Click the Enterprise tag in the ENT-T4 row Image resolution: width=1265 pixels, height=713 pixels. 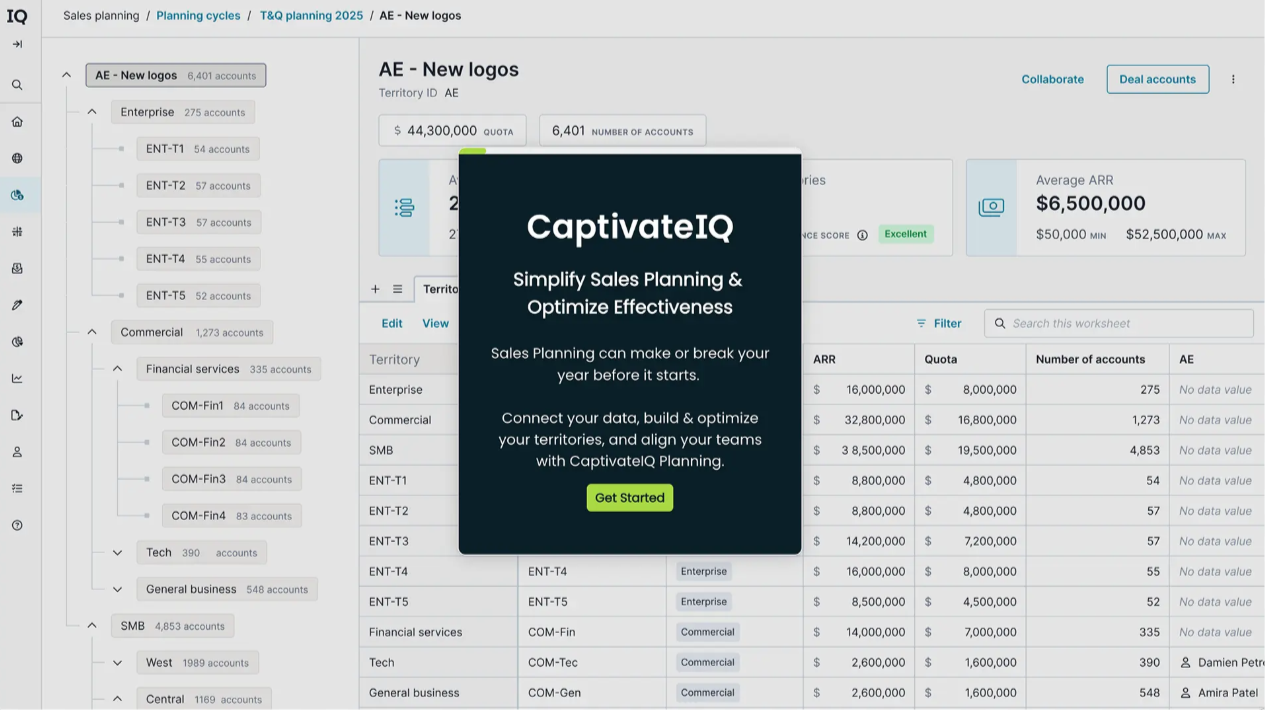pyautogui.click(x=703, y=571)
